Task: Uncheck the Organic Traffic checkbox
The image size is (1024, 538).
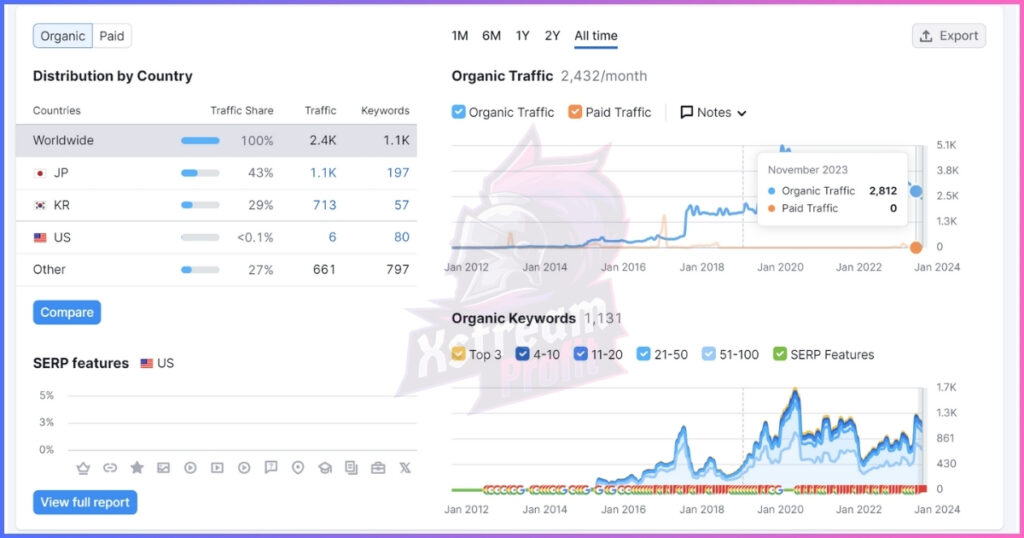Action: (459, 112)
